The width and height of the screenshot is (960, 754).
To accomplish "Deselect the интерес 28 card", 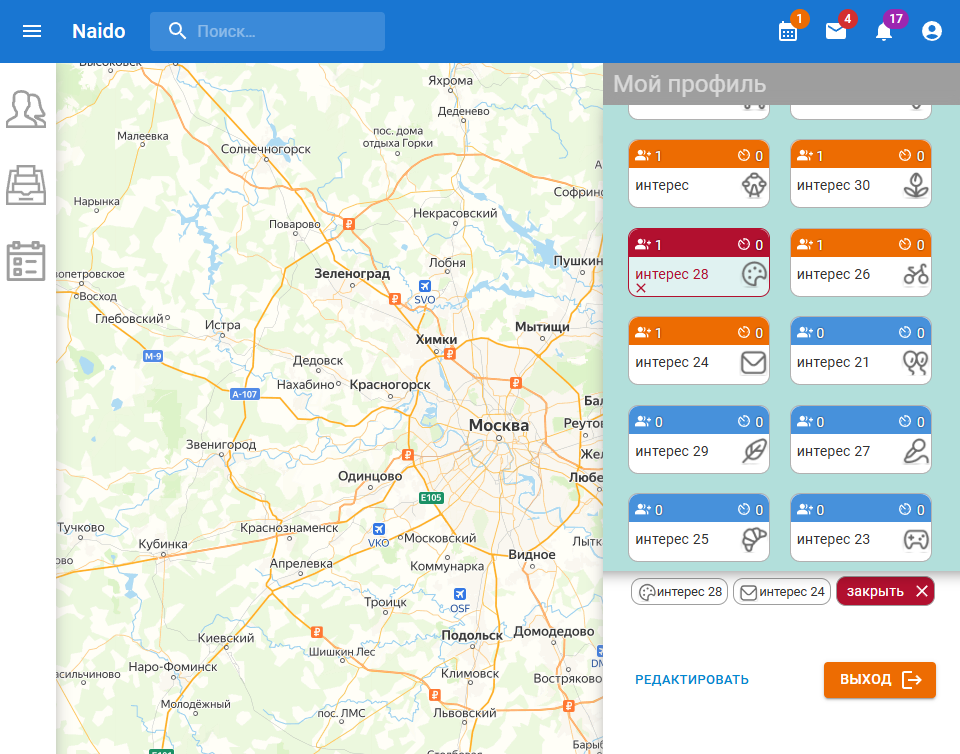I will coord(699,263).
